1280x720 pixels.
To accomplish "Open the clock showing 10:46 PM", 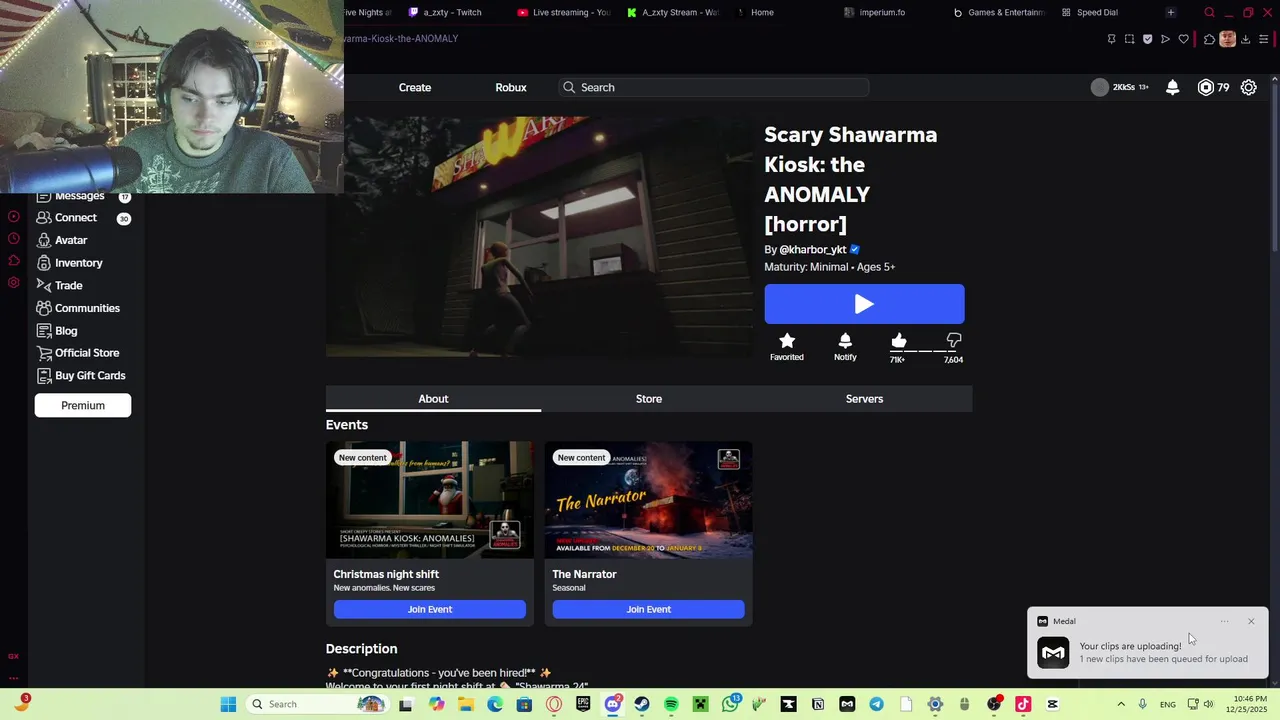I will pyautogui.click(x=1250, y=704).
